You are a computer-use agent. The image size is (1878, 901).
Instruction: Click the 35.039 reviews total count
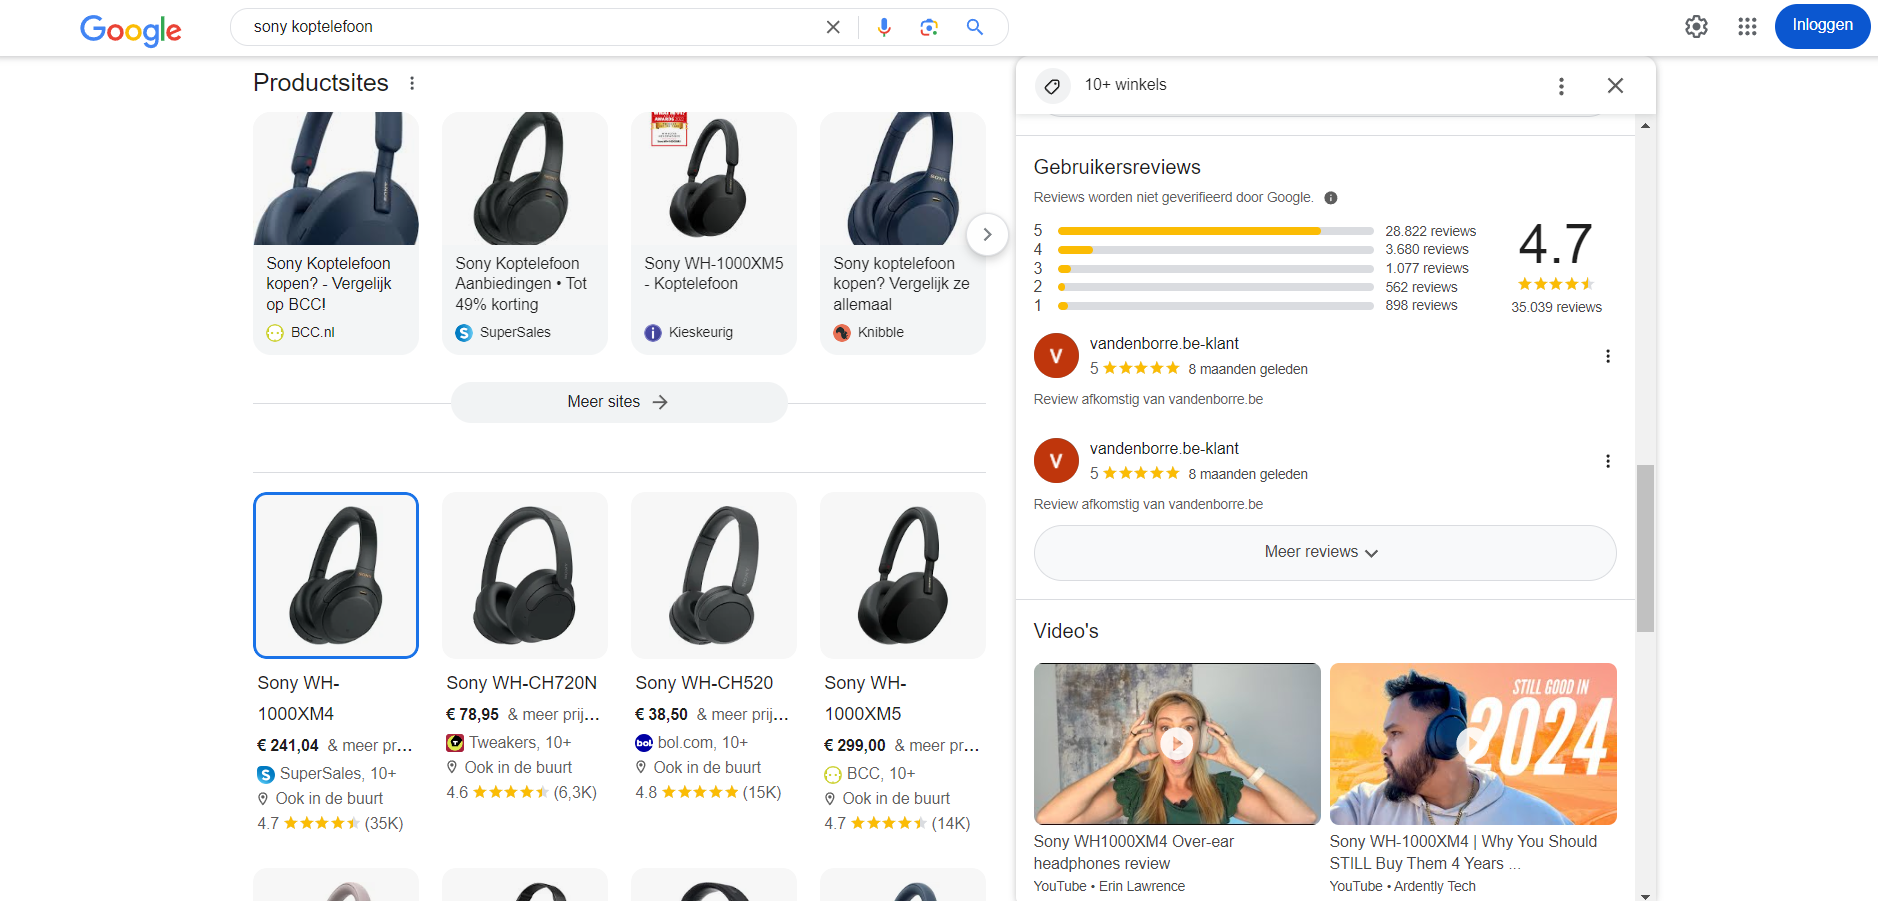click(x=1556, y=308)
